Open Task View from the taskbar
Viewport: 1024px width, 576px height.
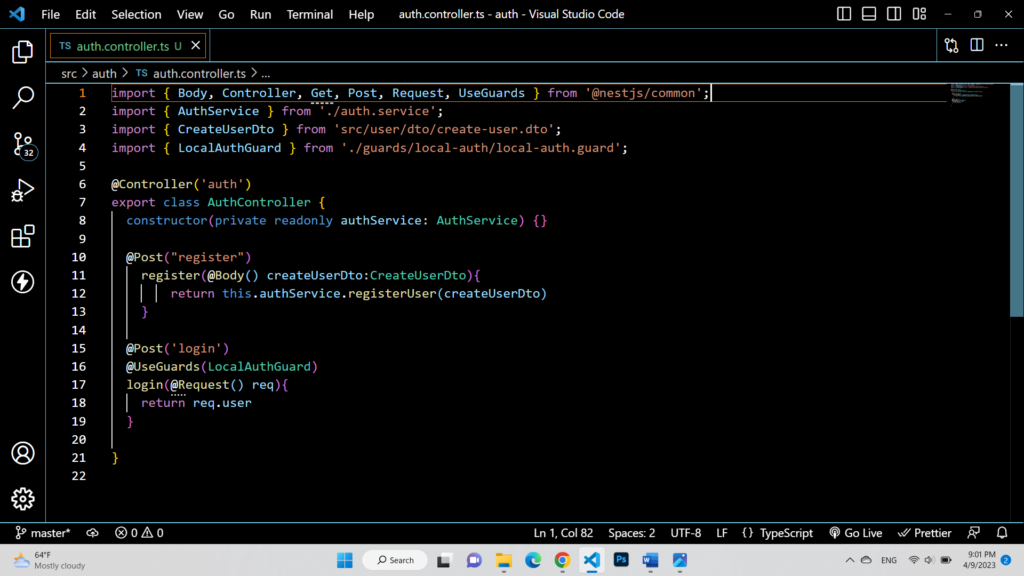pyautogui.click(x=444, y=560)
